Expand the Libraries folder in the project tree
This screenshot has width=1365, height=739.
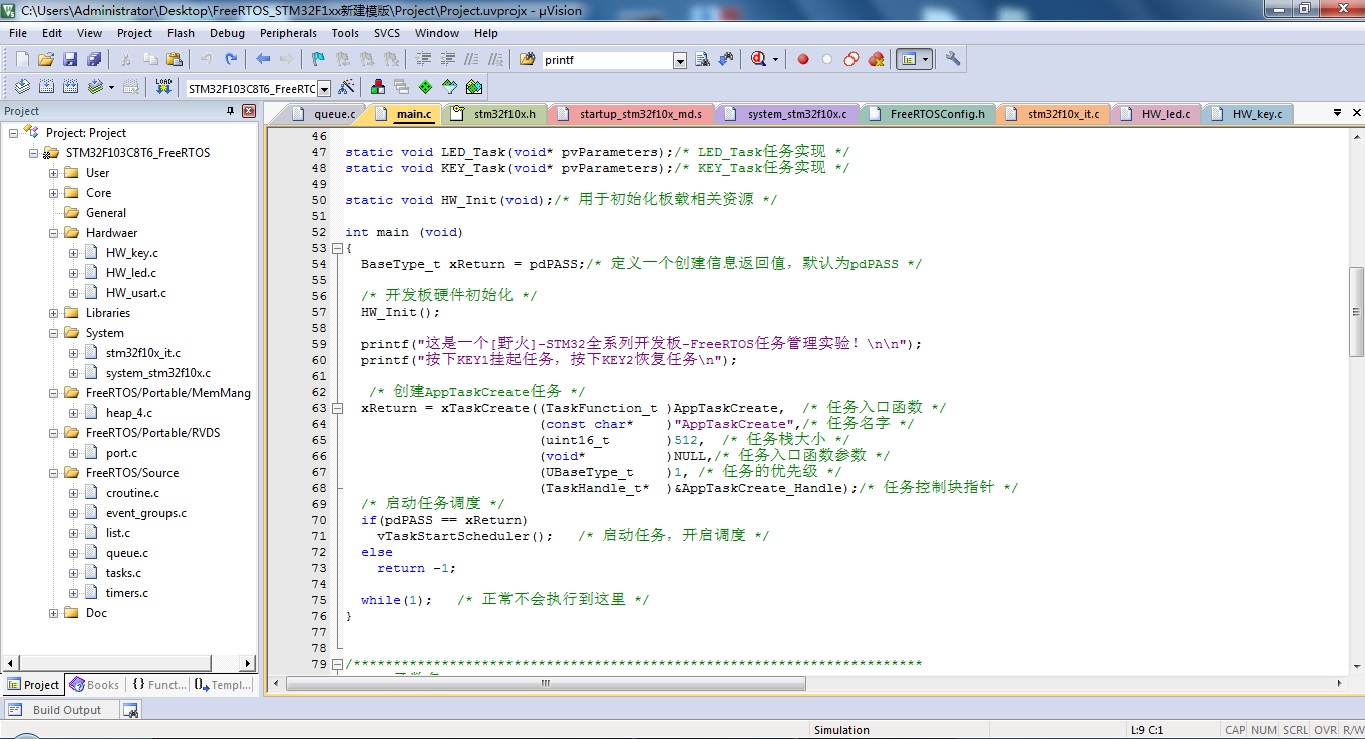click(54, 313)
